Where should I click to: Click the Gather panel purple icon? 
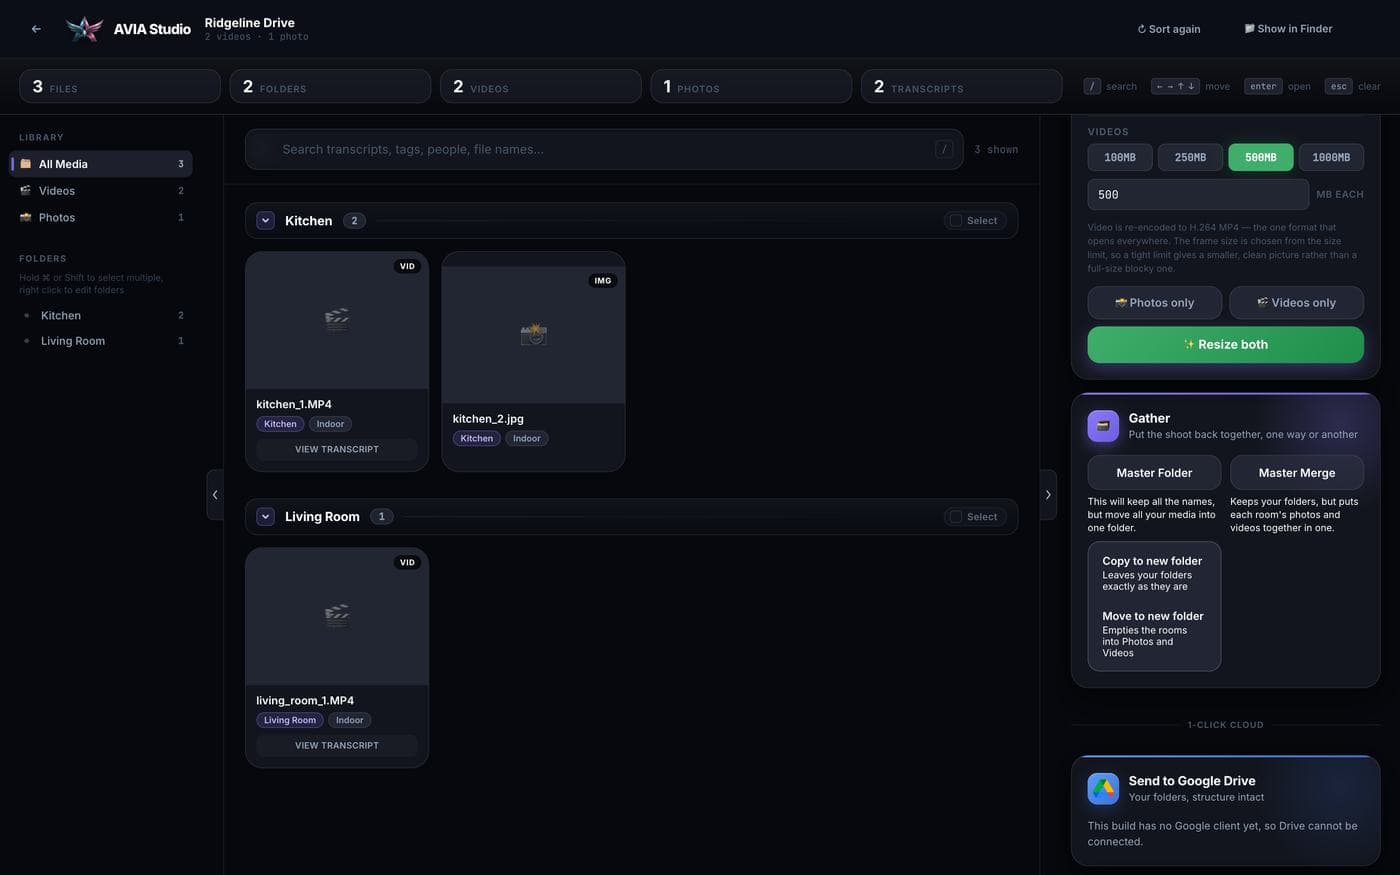[x=1103, y=426]
